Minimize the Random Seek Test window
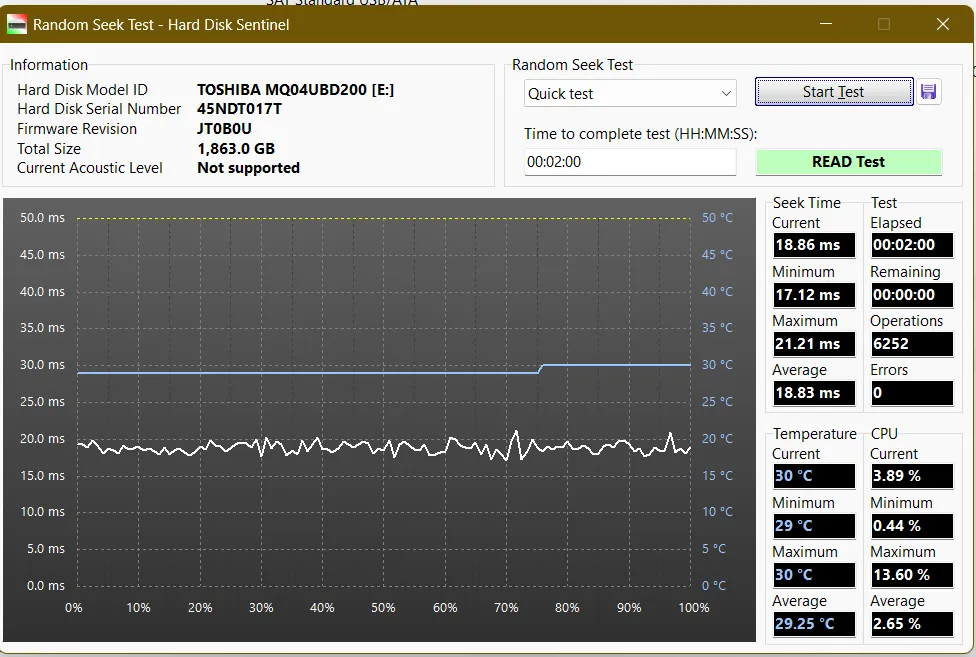The height and width of the screenshot is (657, 976). click(825, 24)
